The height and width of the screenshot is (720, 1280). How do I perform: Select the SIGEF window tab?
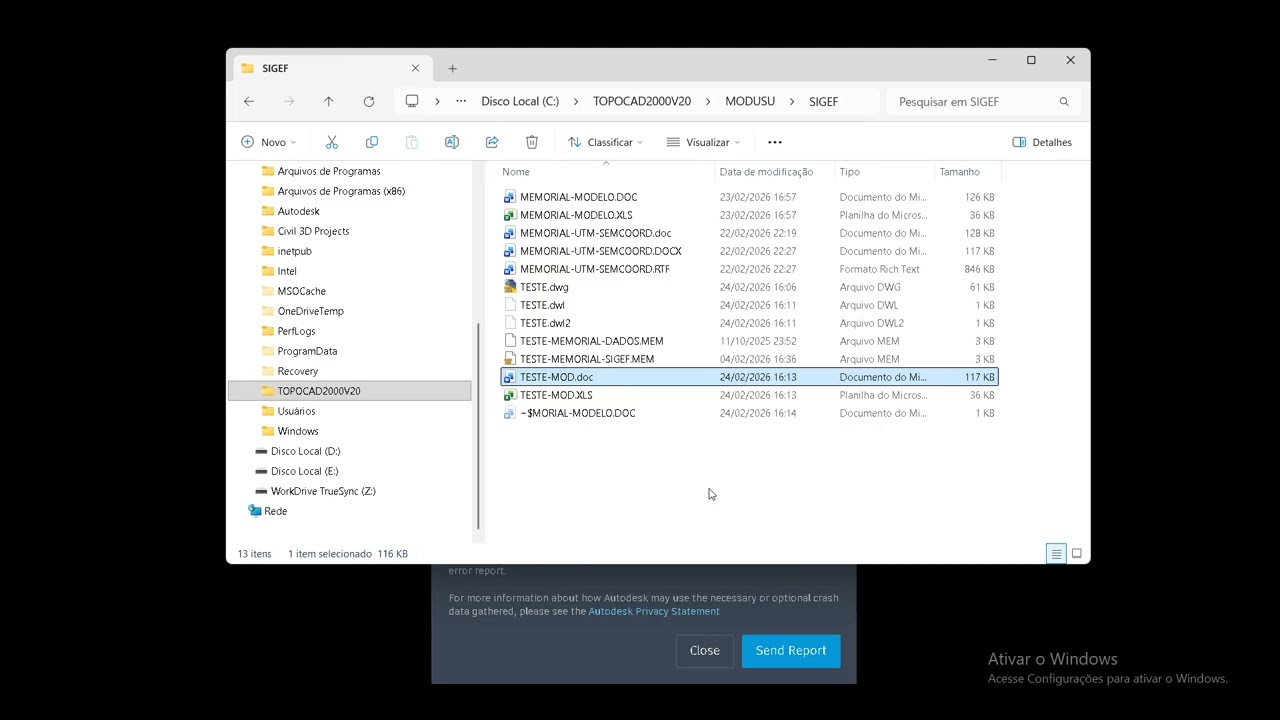tap(331, 68)
